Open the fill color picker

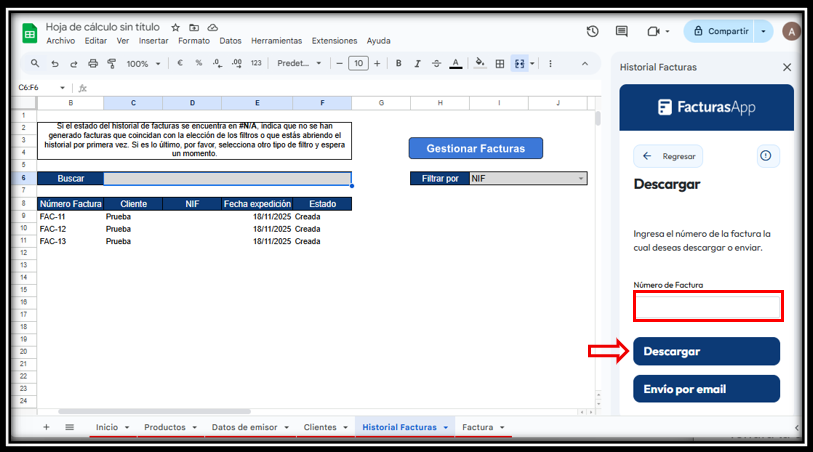pos(479,63)
